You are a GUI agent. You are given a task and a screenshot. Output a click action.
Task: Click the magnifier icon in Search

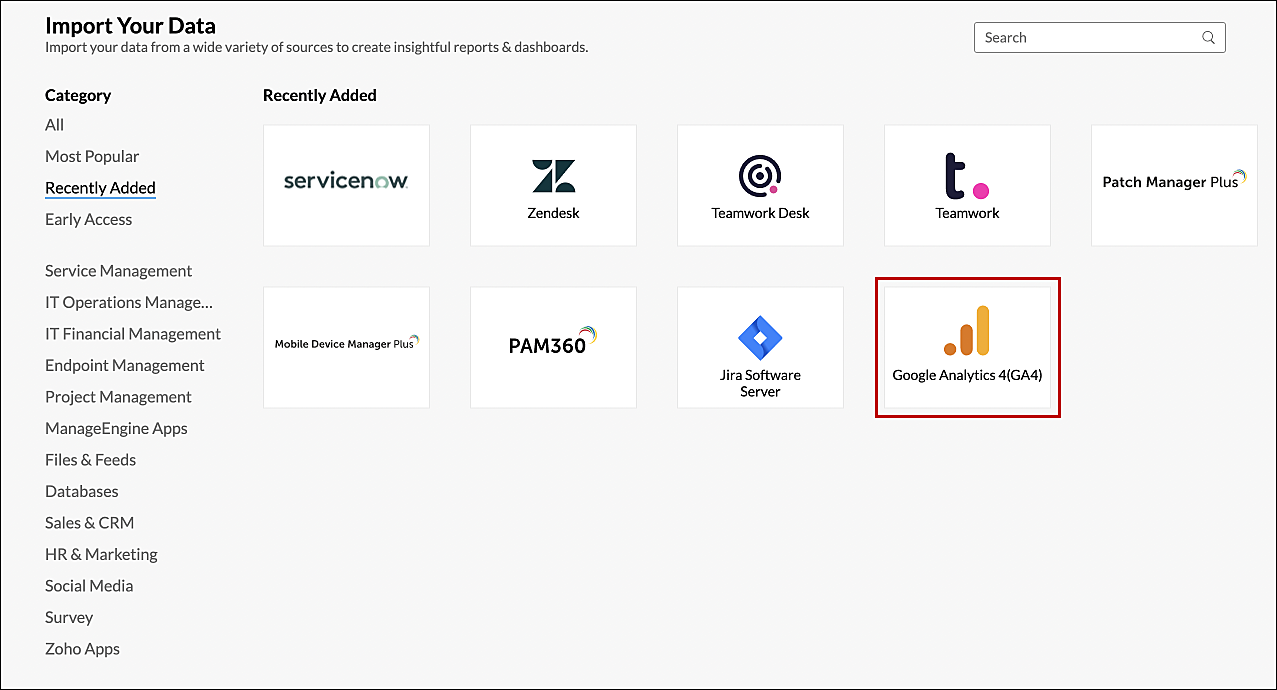pos(1208,38)
